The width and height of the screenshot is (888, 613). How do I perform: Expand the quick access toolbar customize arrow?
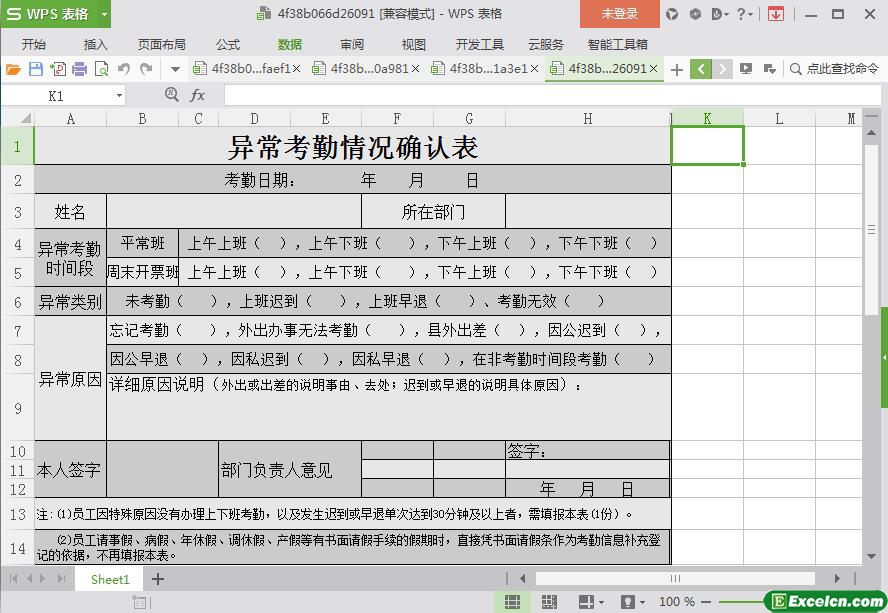click(175, 69)
